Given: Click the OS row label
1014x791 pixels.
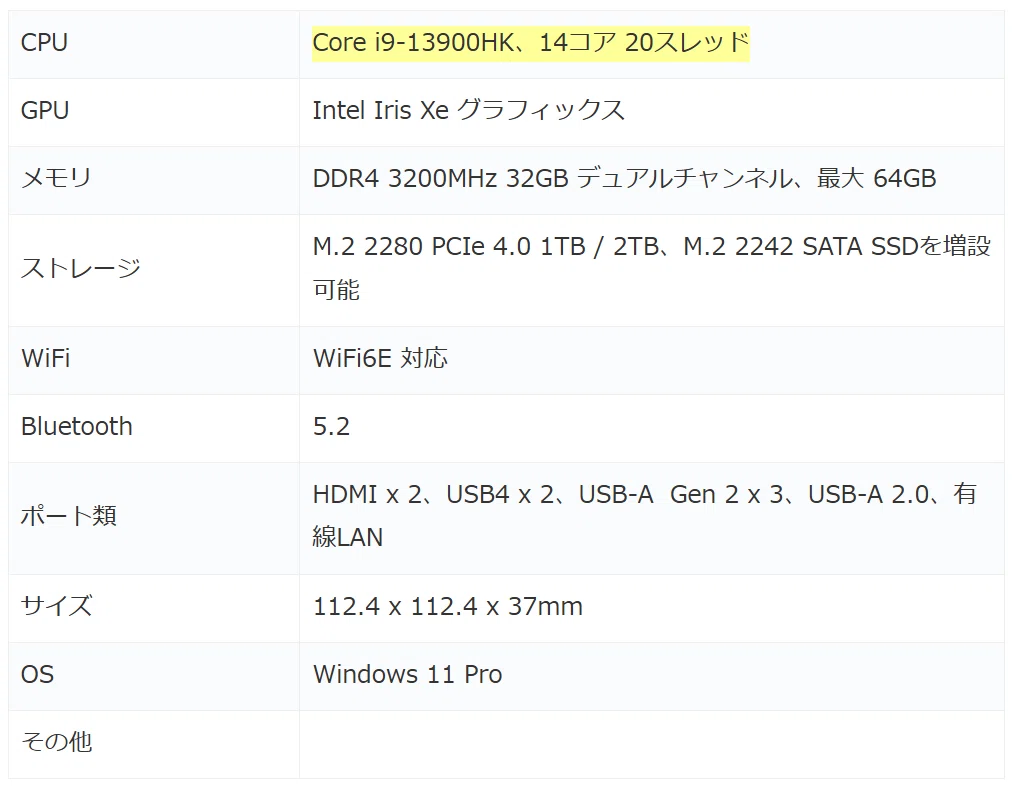Looking at the screenshot, I should [37, 674].
